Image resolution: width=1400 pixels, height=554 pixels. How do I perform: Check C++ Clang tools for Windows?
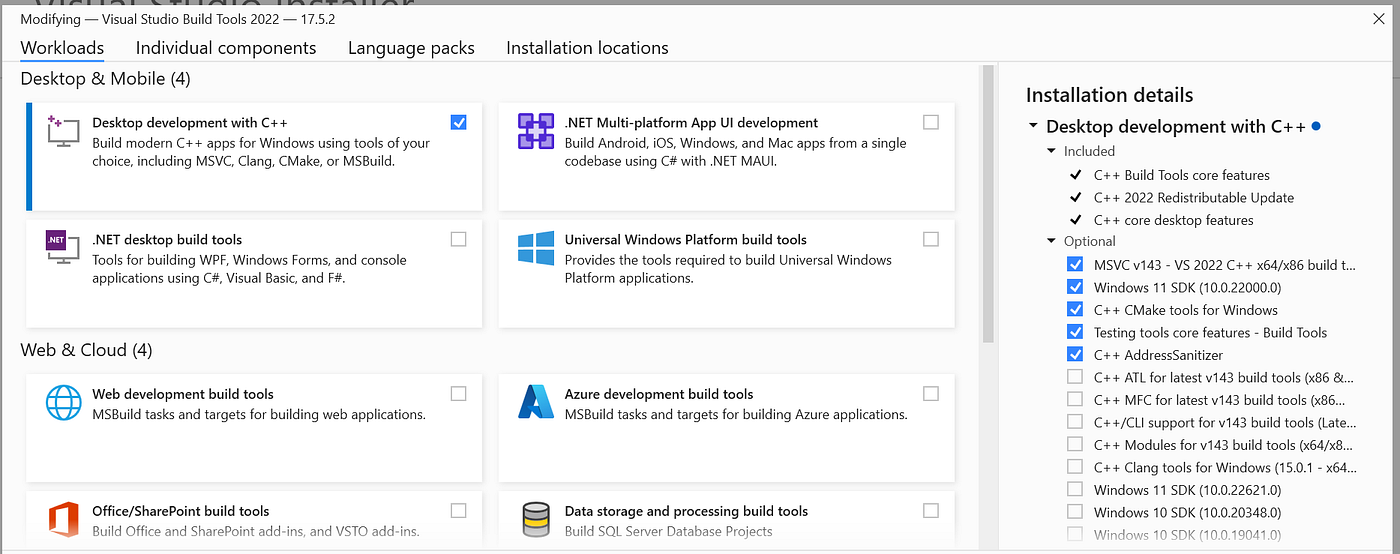tap(1075, 467)
